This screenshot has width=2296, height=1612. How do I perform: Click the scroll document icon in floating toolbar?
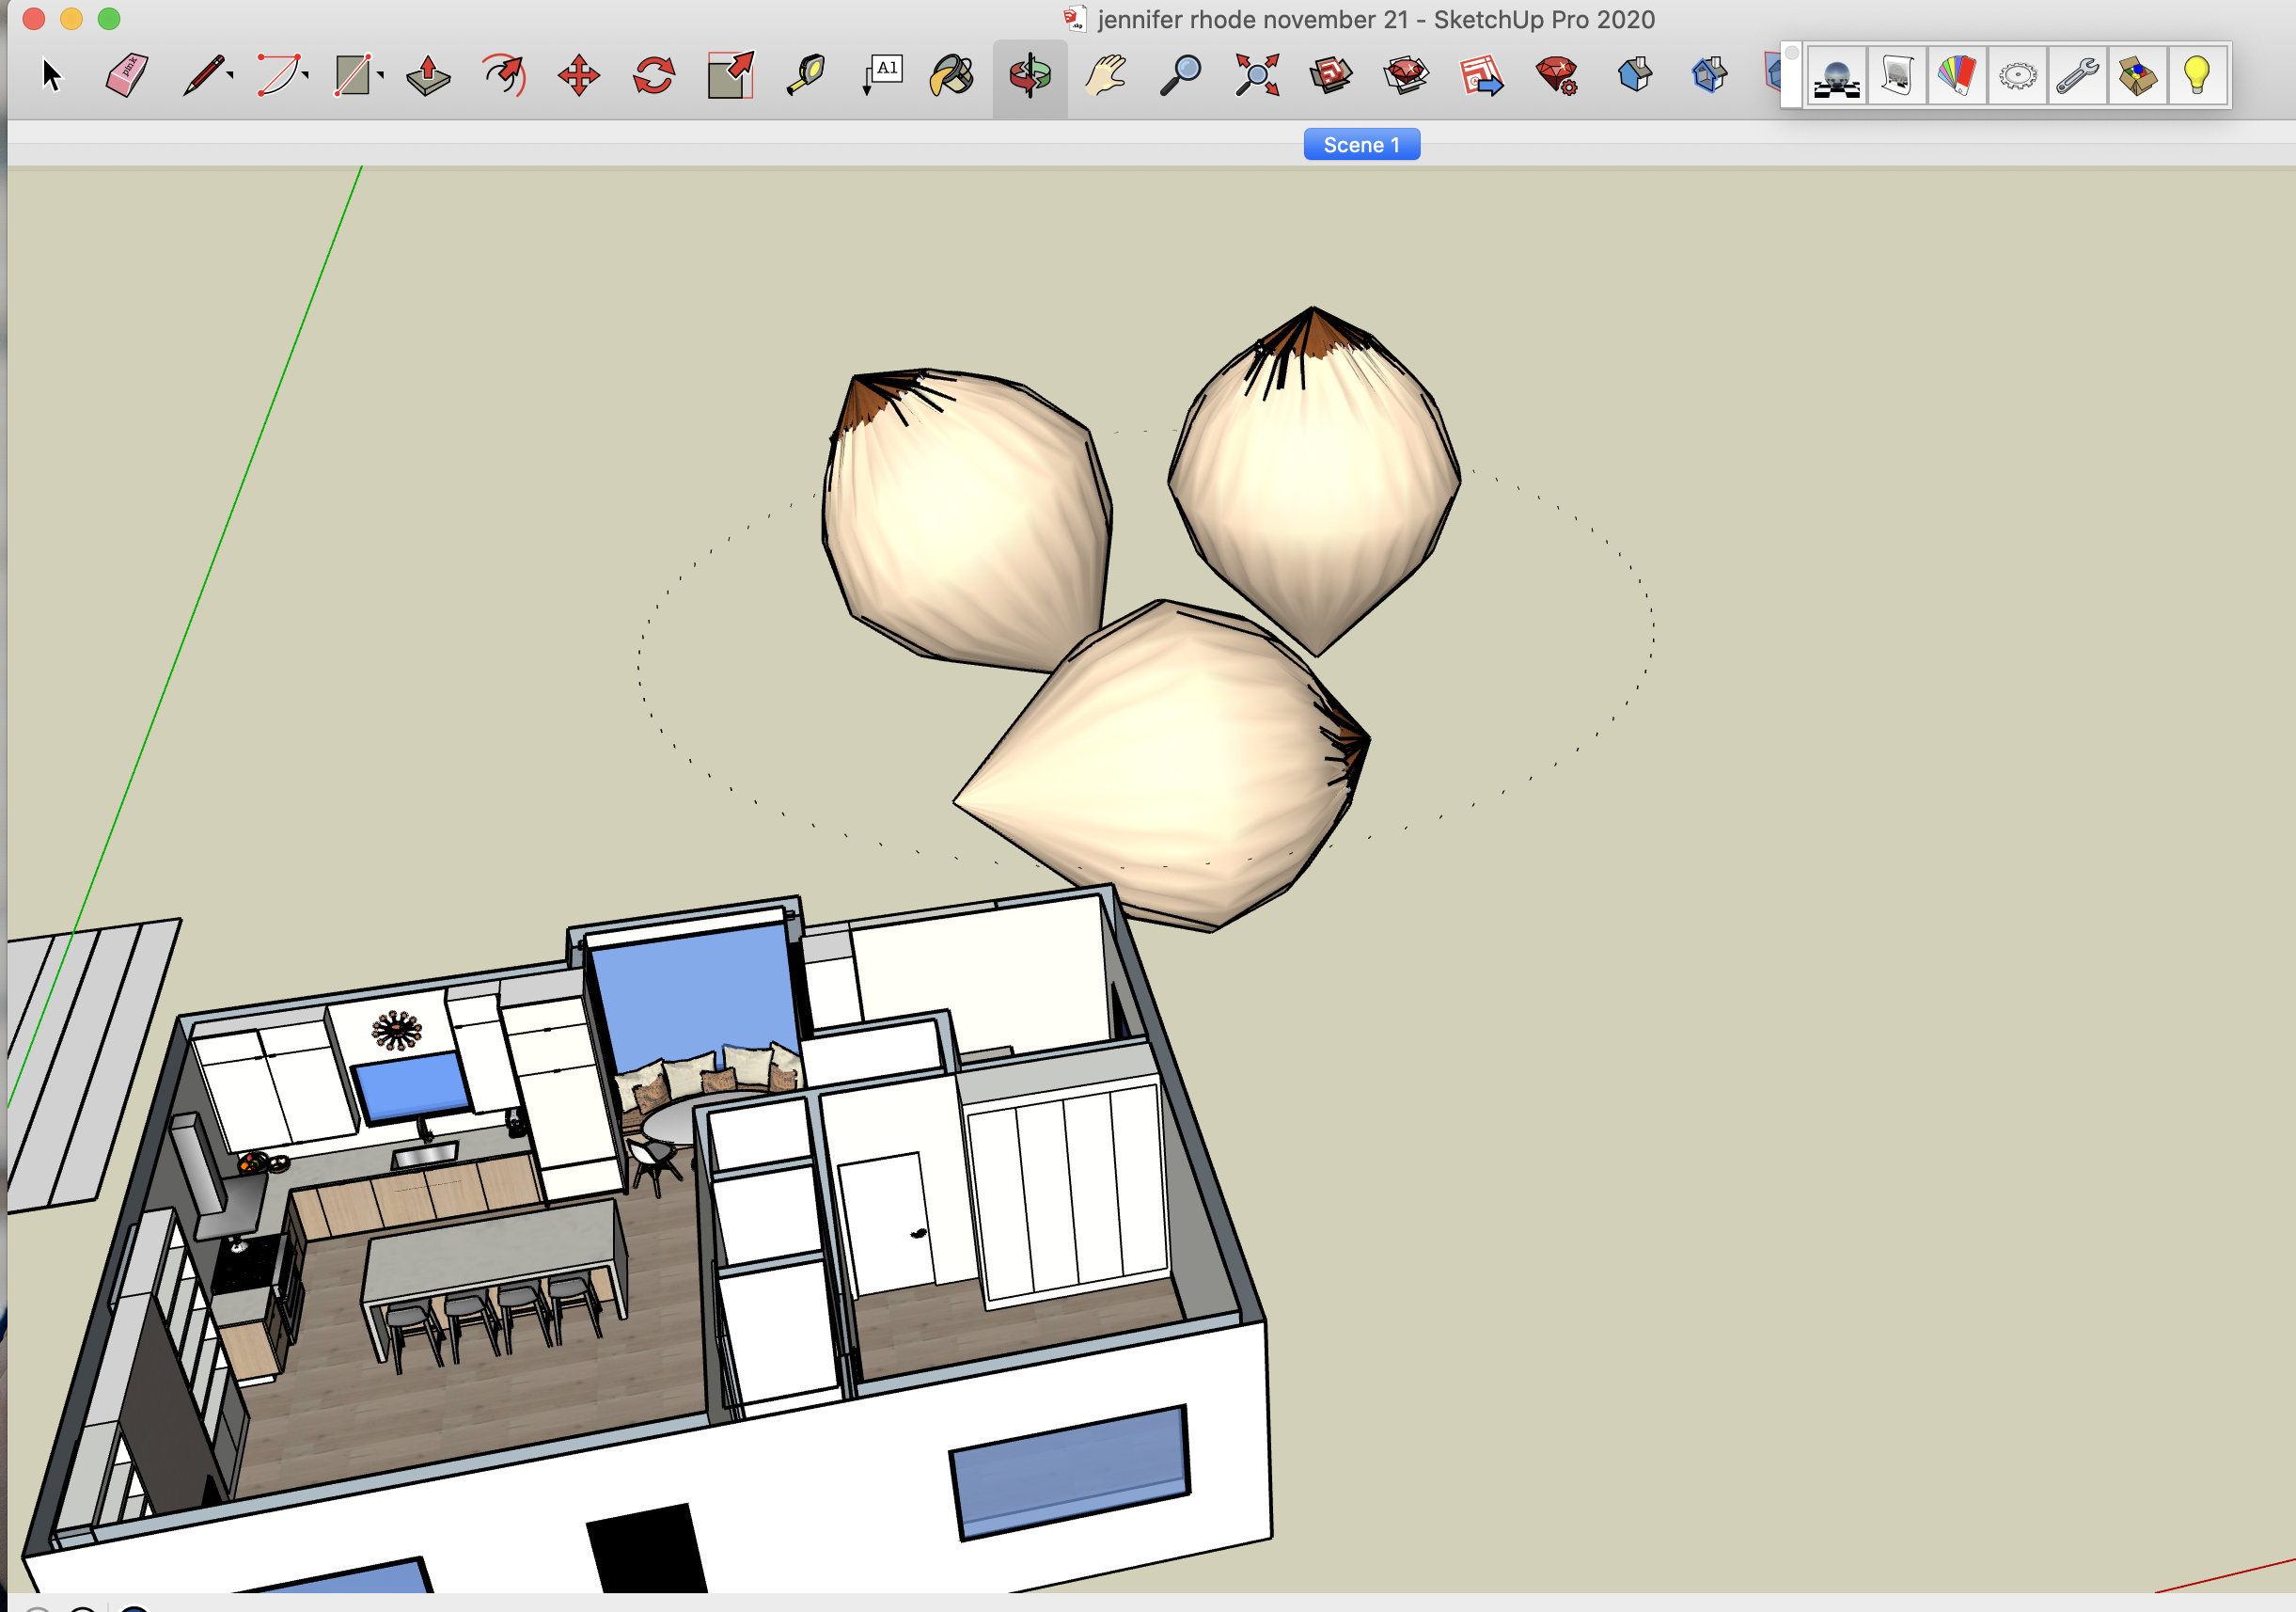click(x=1897, y=75)
